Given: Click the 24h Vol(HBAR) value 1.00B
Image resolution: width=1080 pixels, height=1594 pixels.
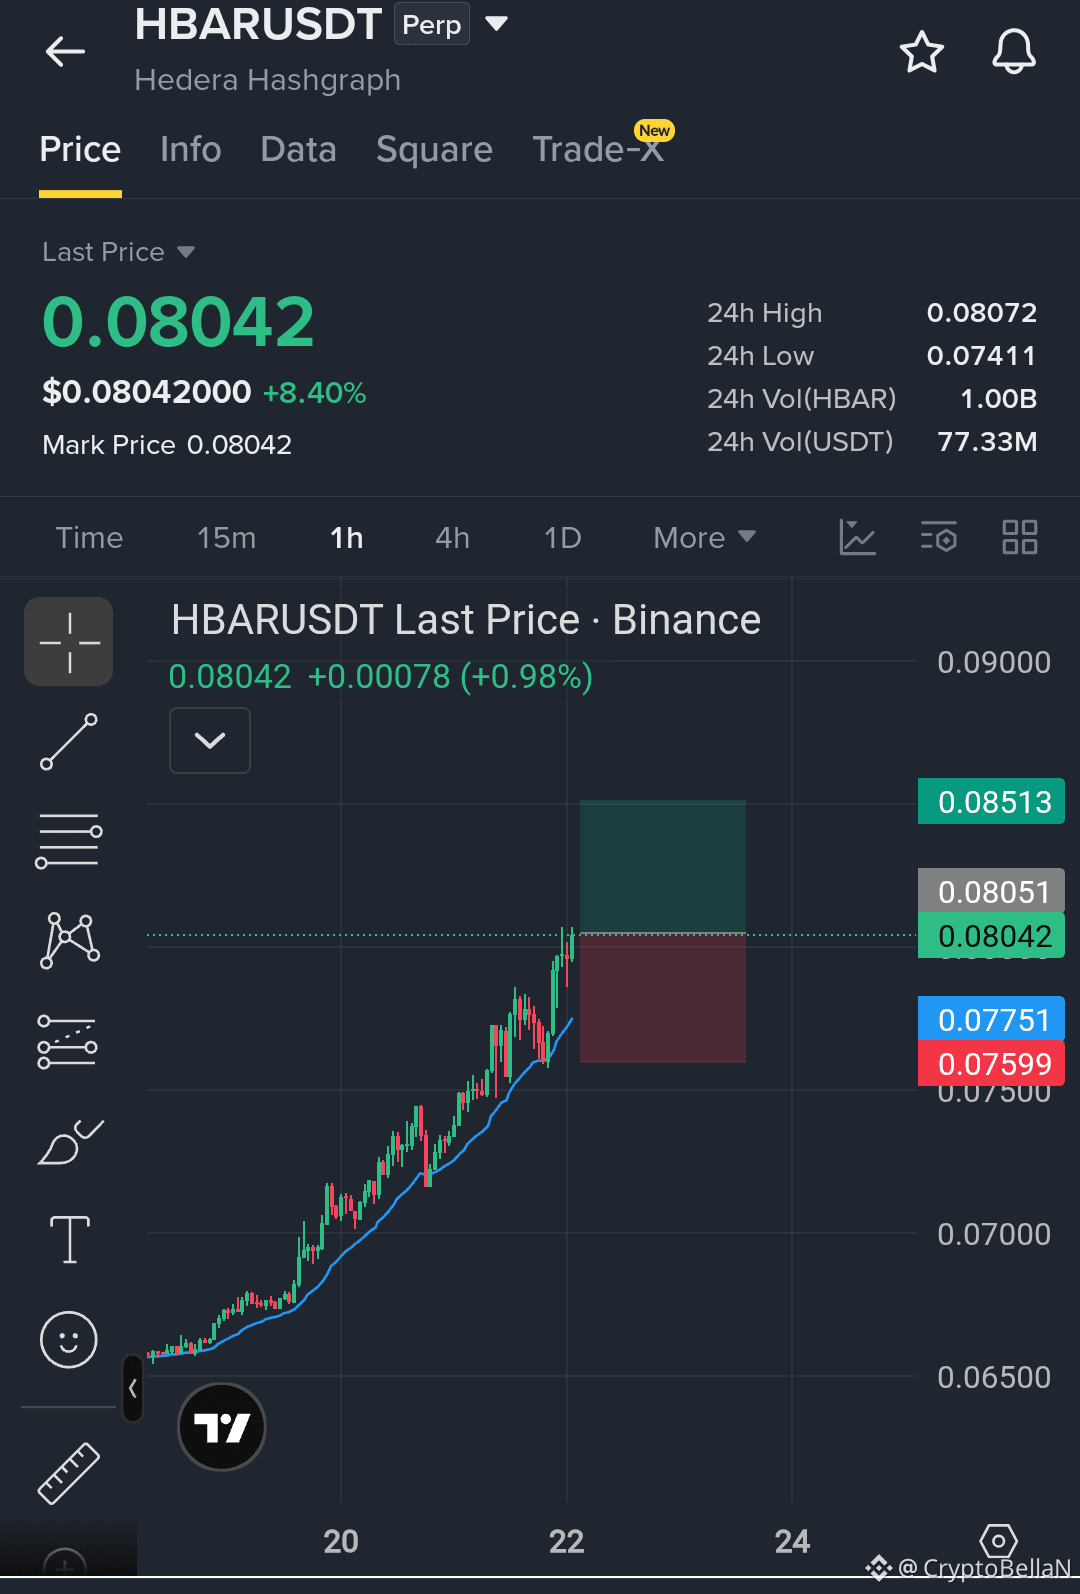Looking at the screenshot, I should click(x=998, y=399).
